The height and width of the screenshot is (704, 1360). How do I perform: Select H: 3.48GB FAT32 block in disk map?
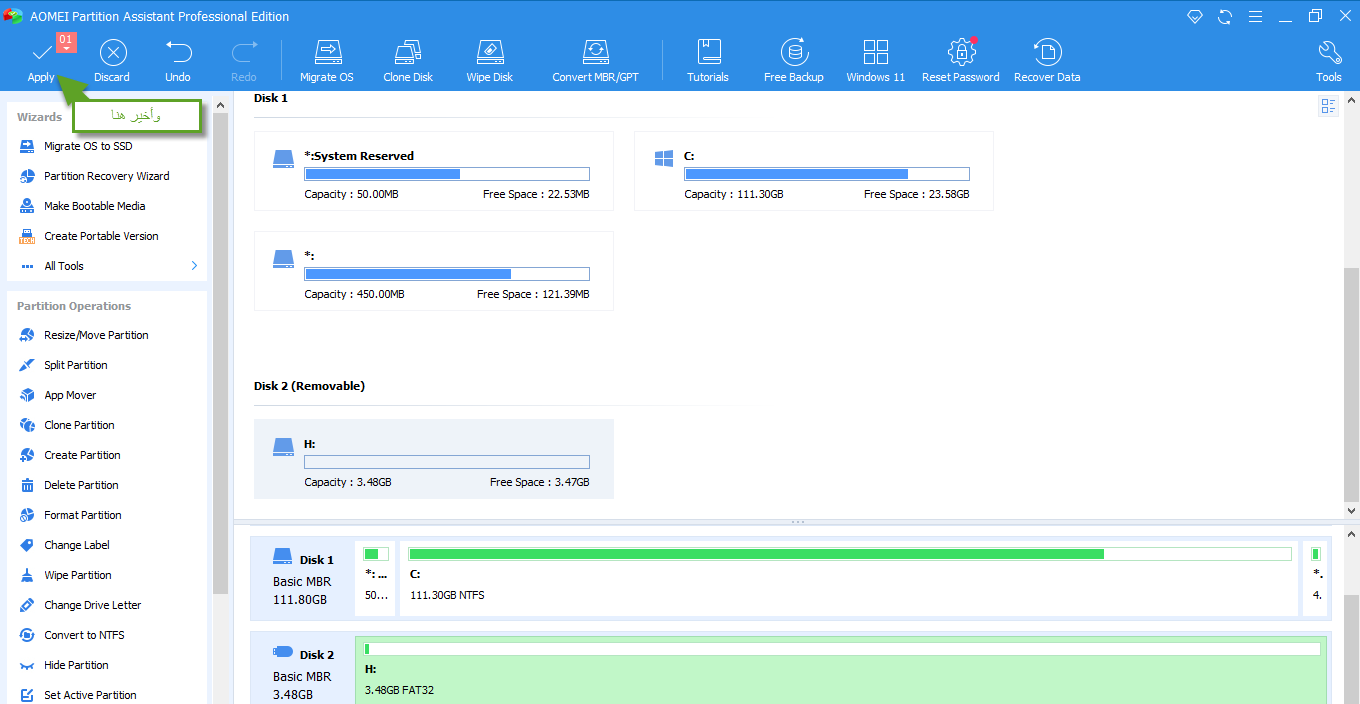click(x=842, y=670)
